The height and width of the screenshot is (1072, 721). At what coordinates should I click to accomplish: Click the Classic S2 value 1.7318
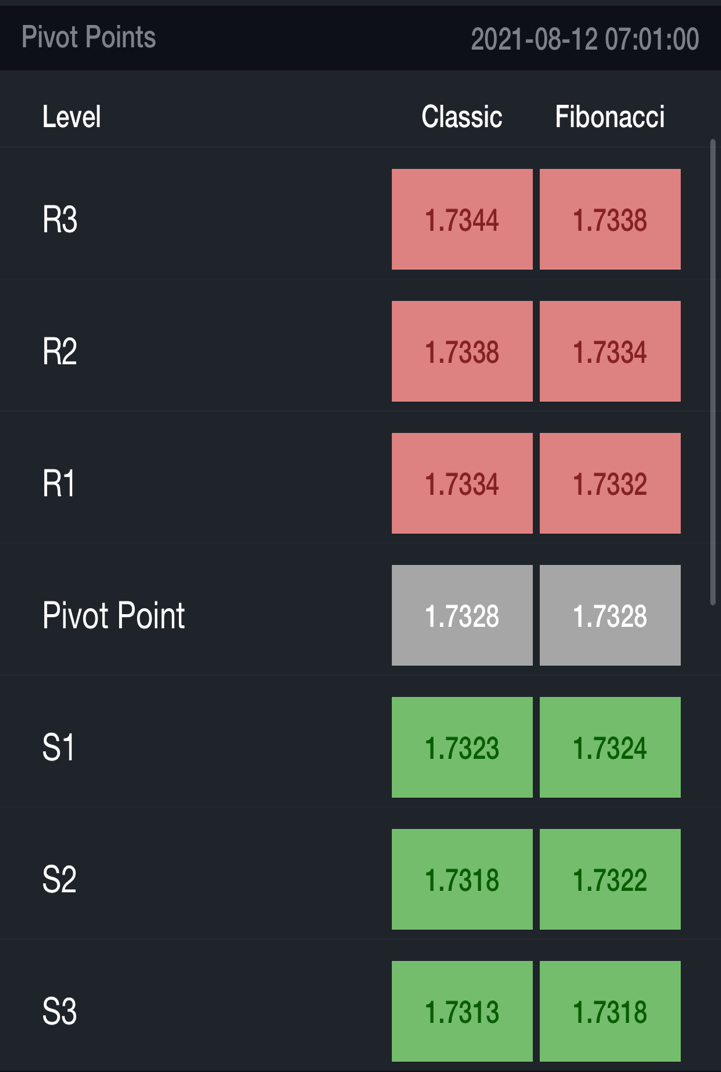(x=462, y=879)
